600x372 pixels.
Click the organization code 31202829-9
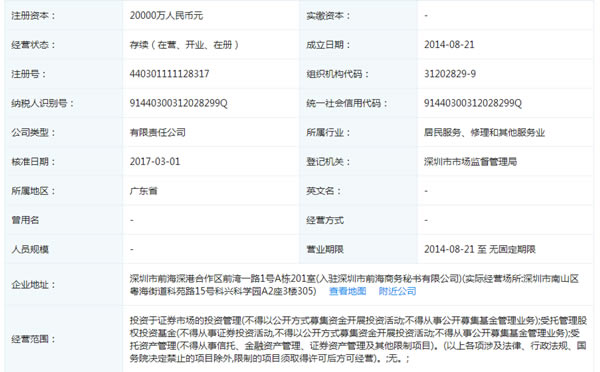tap(450, 74)
